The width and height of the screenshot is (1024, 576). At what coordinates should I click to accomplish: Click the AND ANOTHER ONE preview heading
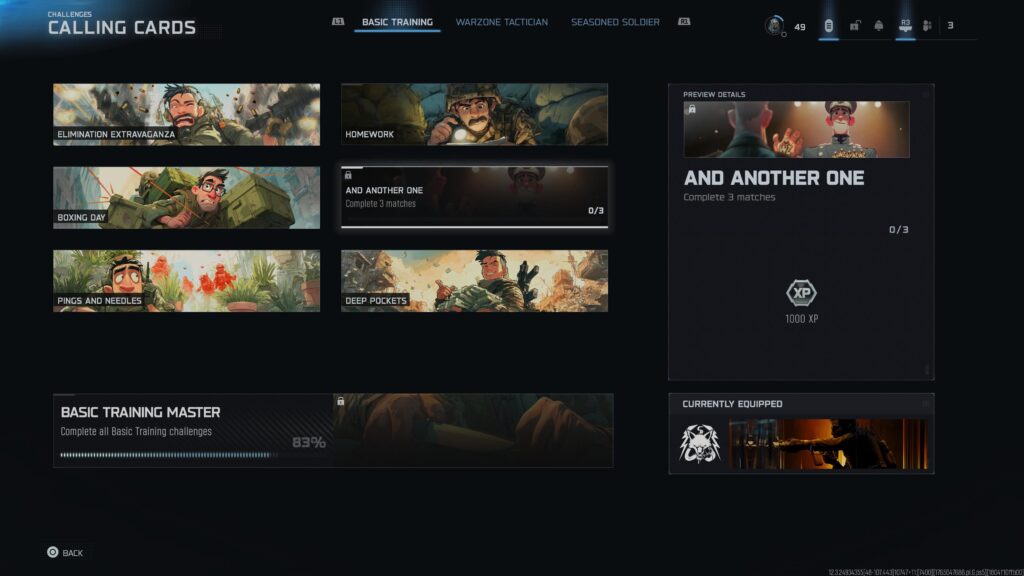tap(774, 178)
